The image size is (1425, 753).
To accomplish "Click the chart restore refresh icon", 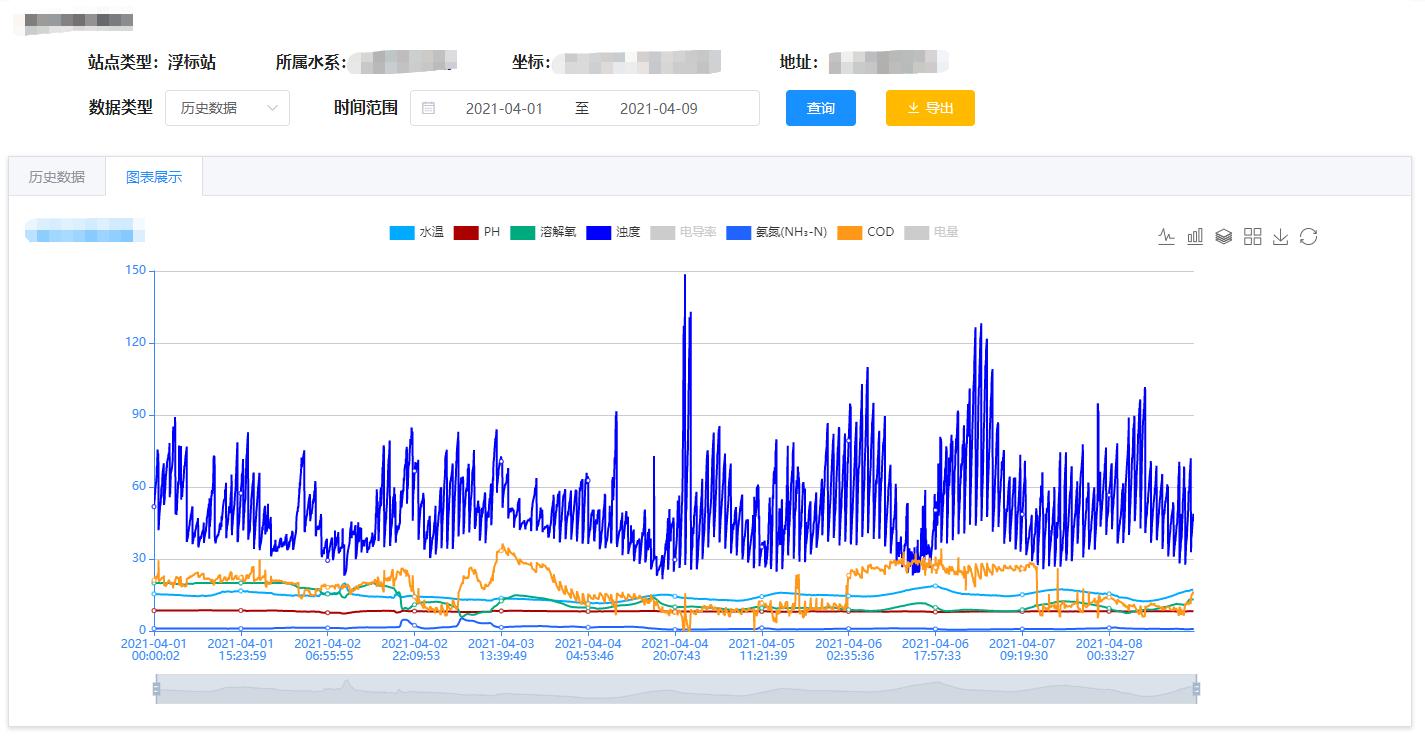I will coord(1308,237).
